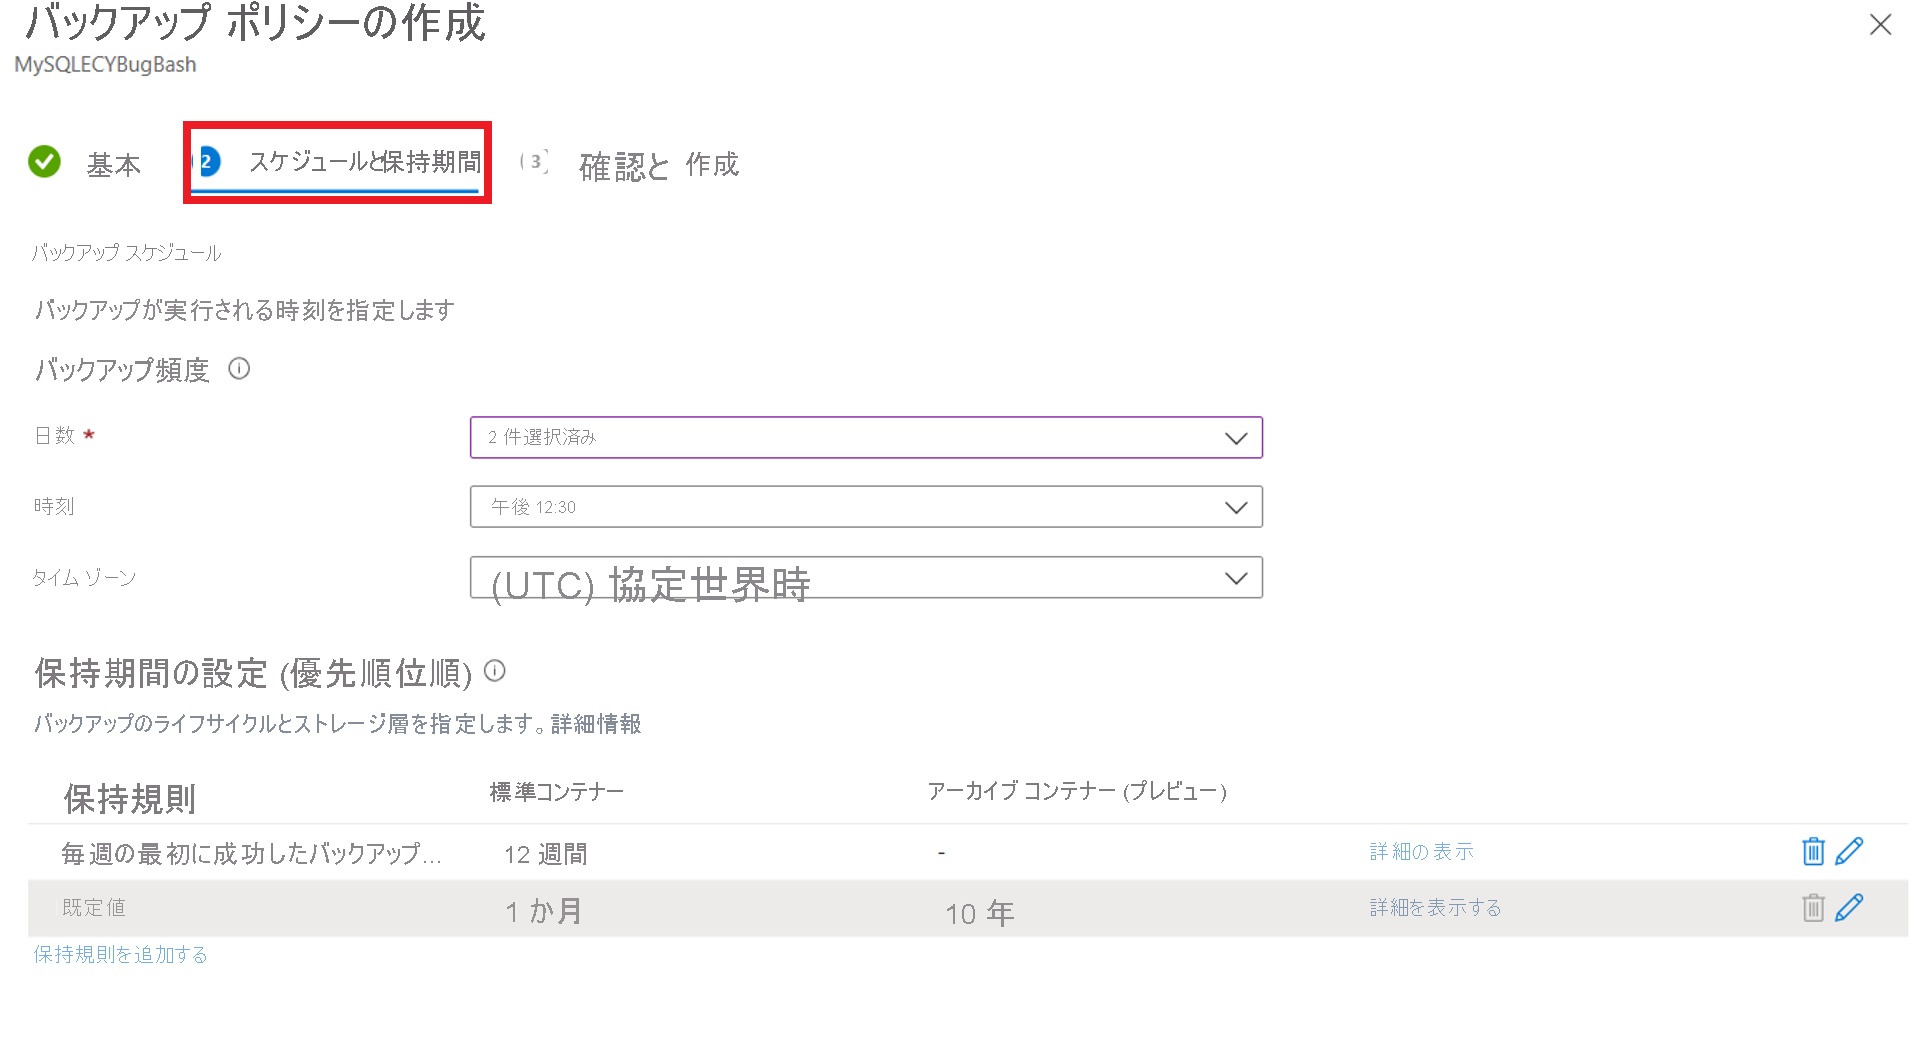Click 詳細の表示 for the weekly retention rule

pyautogui.click(x=1421, y=852)
